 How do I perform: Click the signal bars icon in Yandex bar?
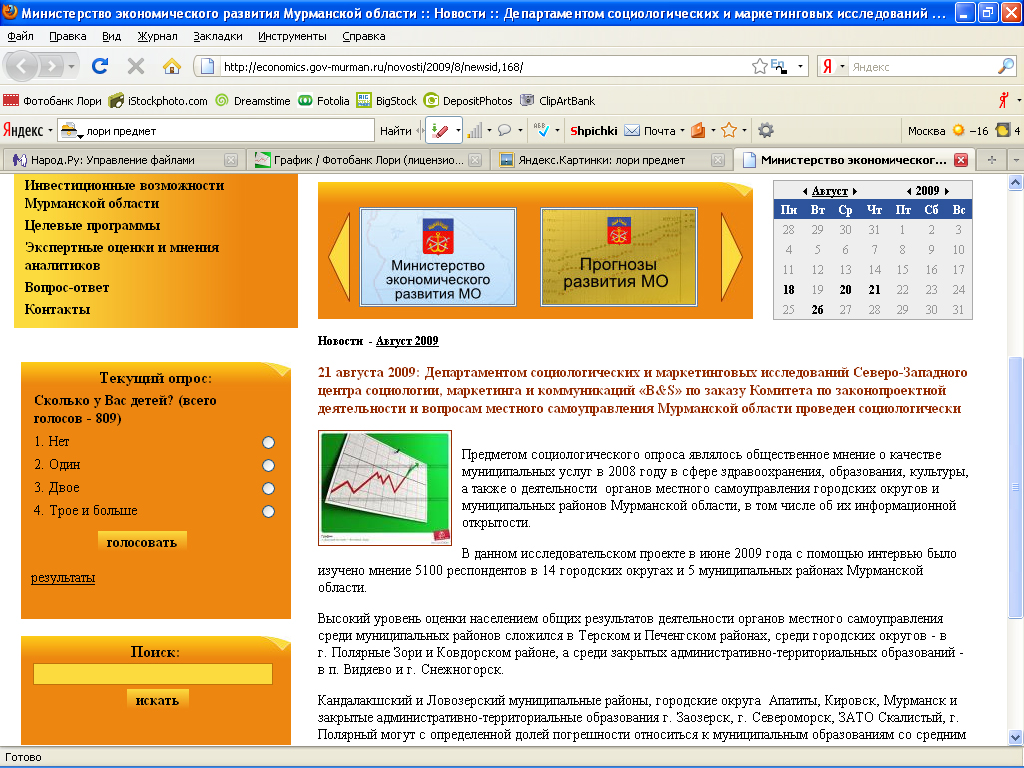475,131
